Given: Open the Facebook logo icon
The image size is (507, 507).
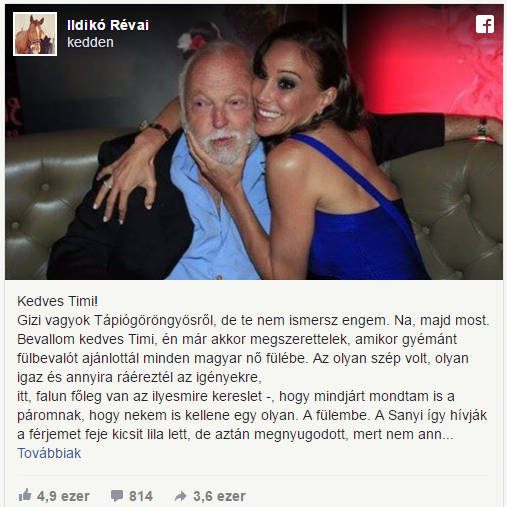Looking at the screenshot, I should tap(485, 24).
